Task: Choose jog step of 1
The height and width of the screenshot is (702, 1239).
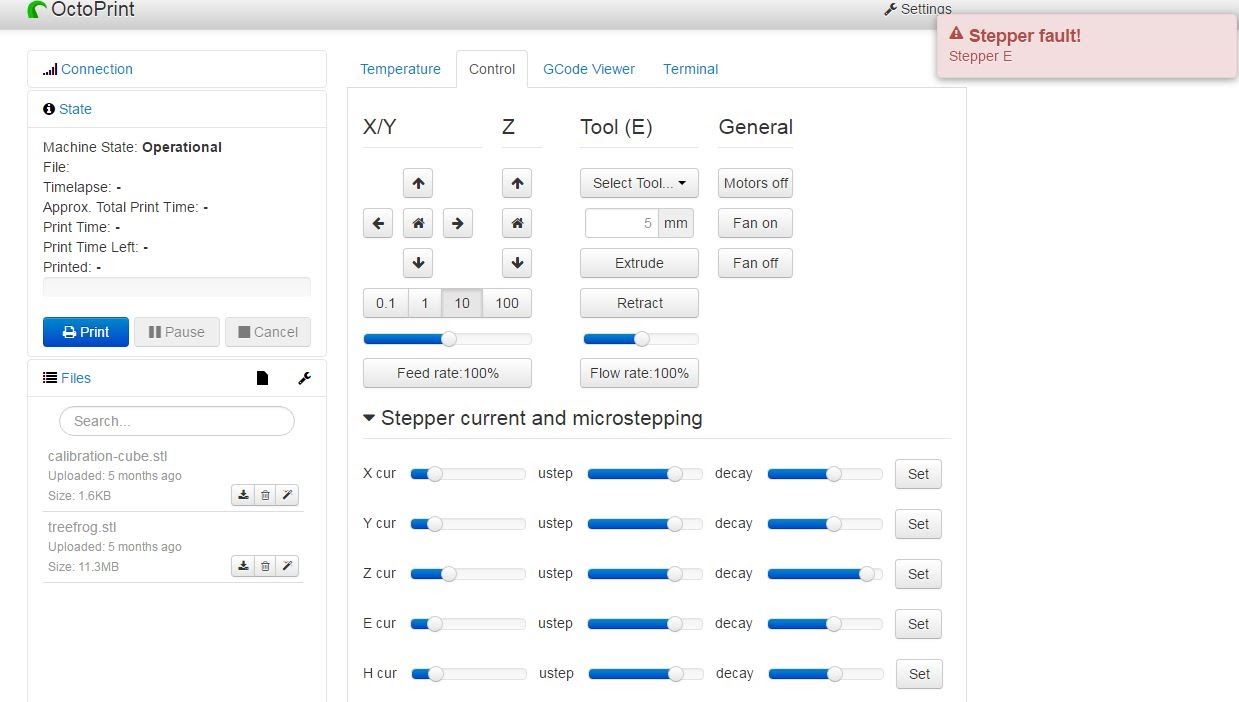Action: click(424, 303)
